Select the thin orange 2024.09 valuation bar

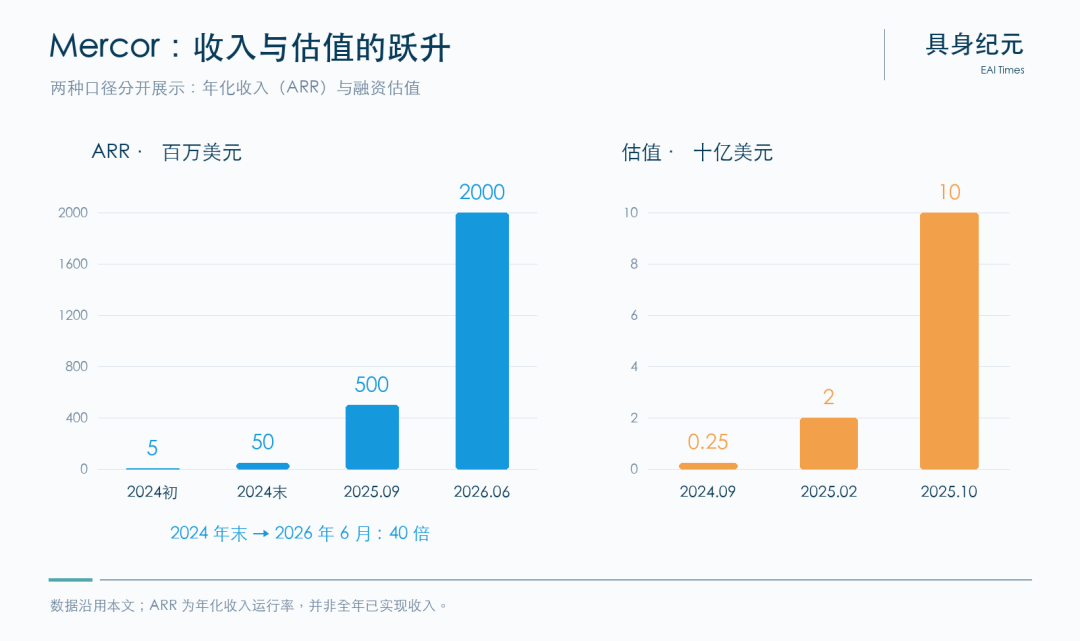[x=708, y=466]
